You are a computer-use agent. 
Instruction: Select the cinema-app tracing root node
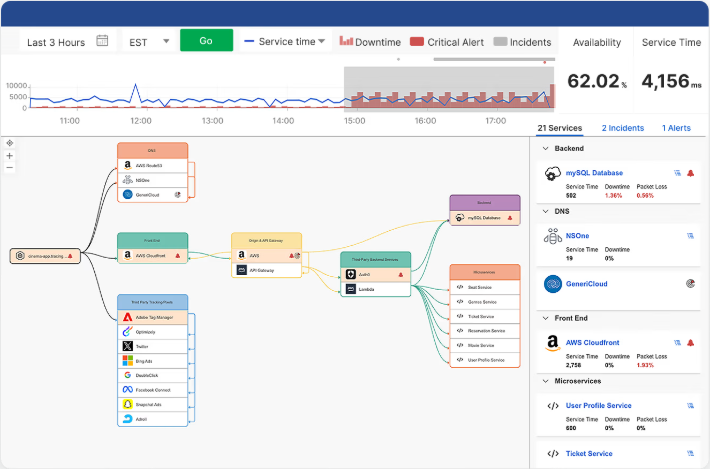45,256
